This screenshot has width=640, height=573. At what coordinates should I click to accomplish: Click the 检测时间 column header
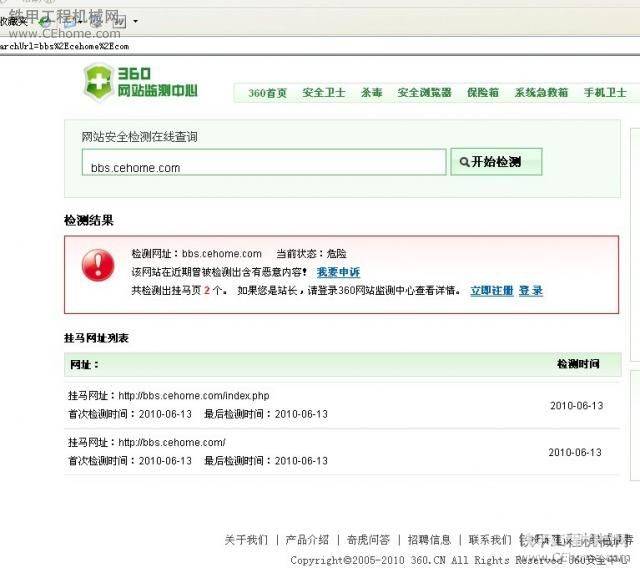[578, 364]
